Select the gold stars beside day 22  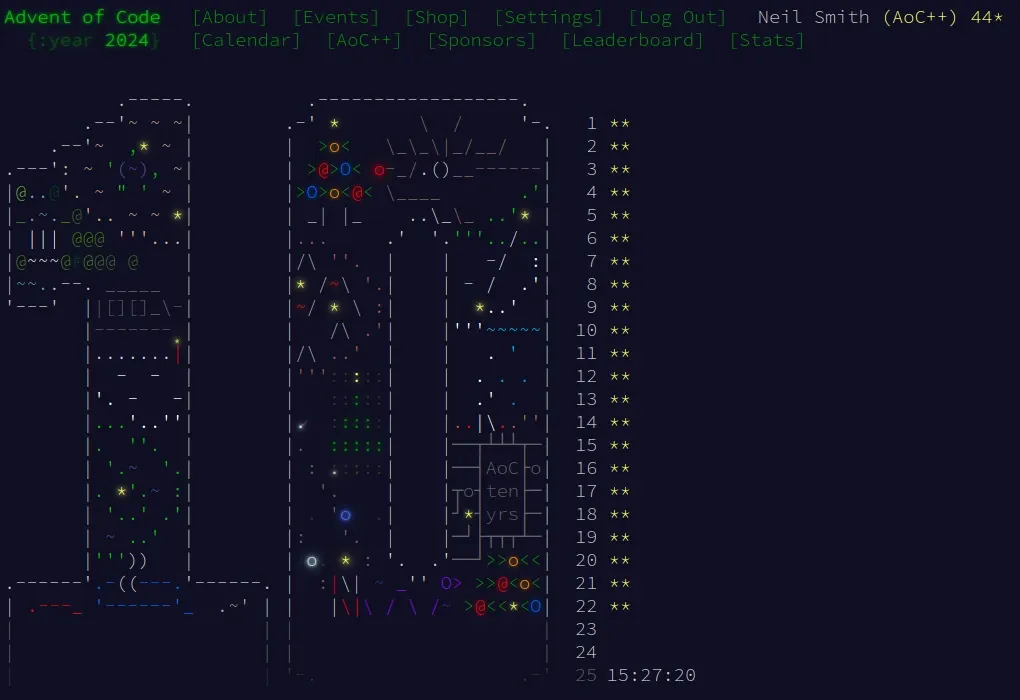point(618,606)
